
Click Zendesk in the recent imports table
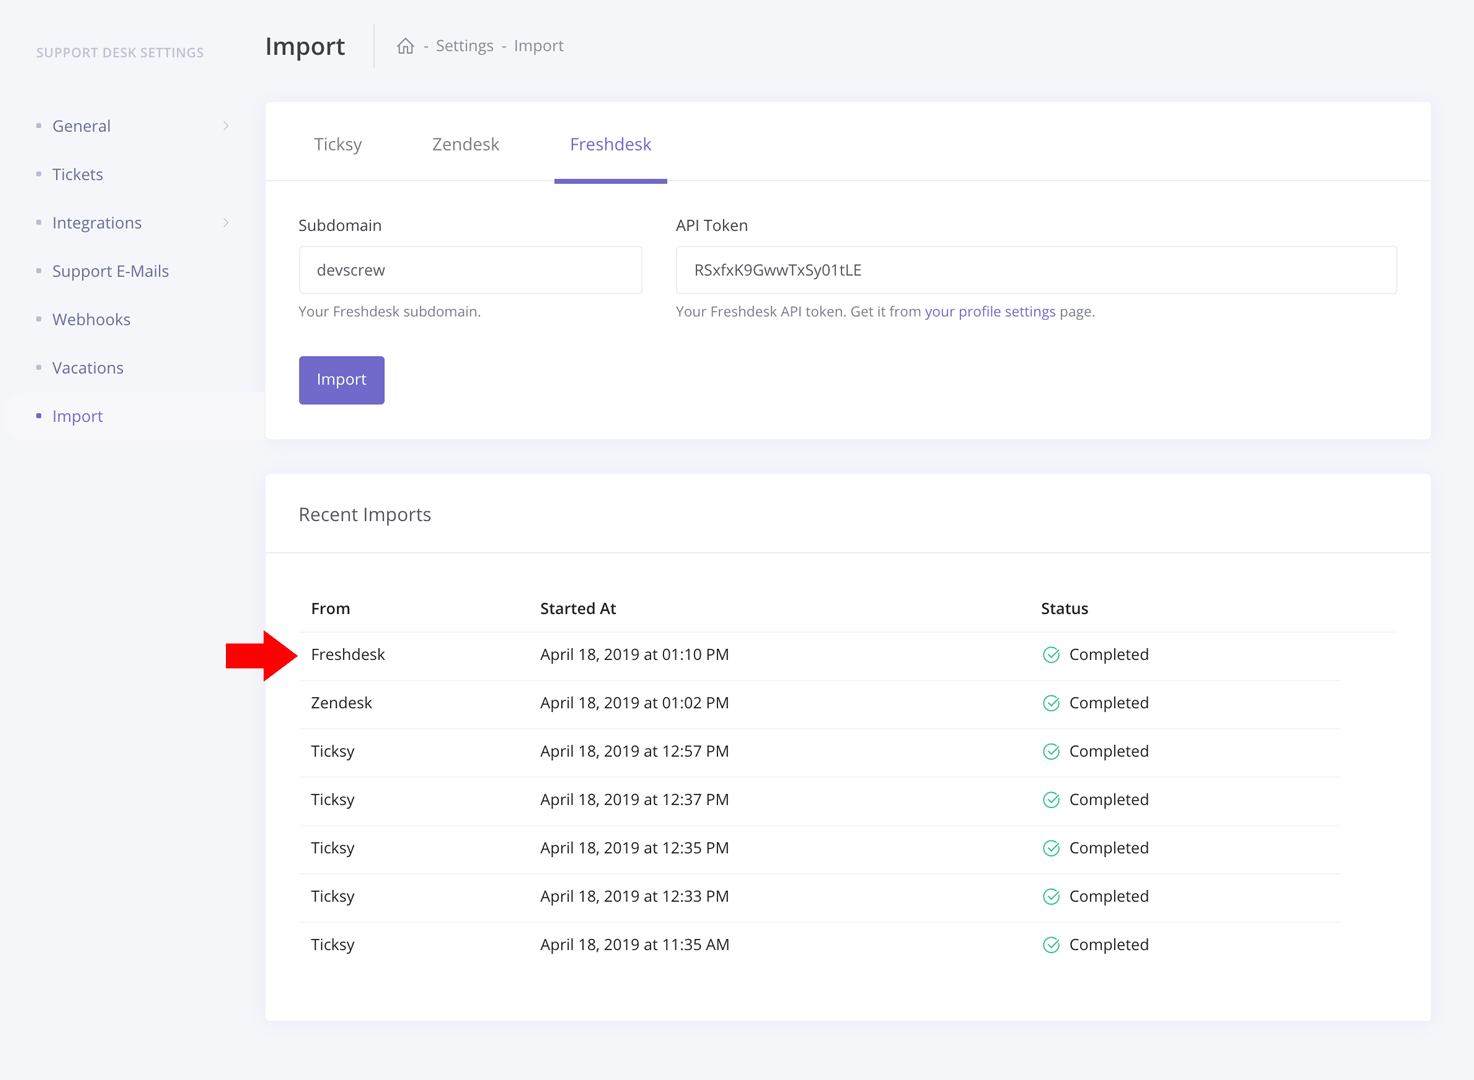tap(341, 703)
